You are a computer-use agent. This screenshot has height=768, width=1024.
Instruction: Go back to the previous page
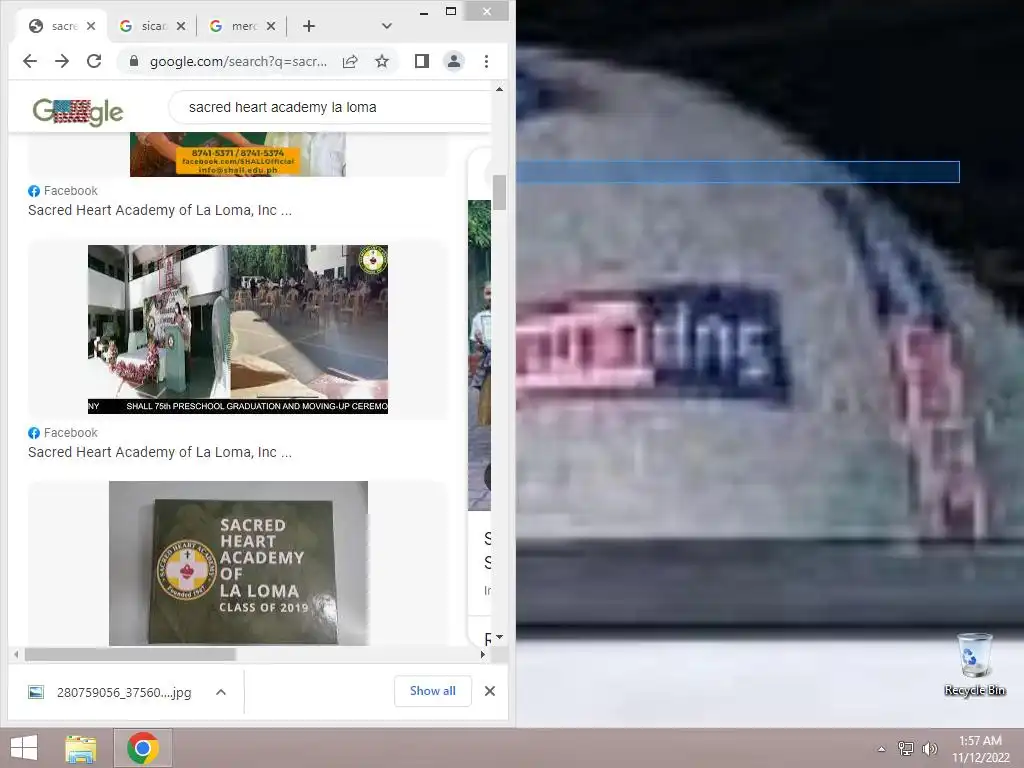(30, 61)
